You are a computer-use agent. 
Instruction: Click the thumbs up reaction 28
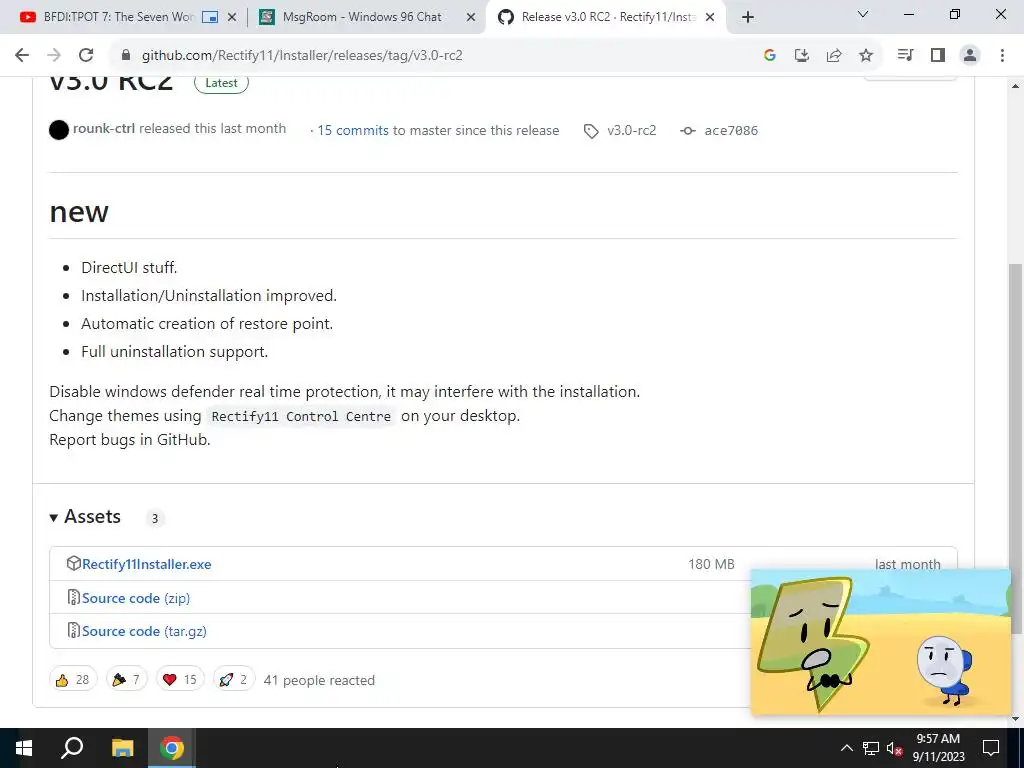73,680
